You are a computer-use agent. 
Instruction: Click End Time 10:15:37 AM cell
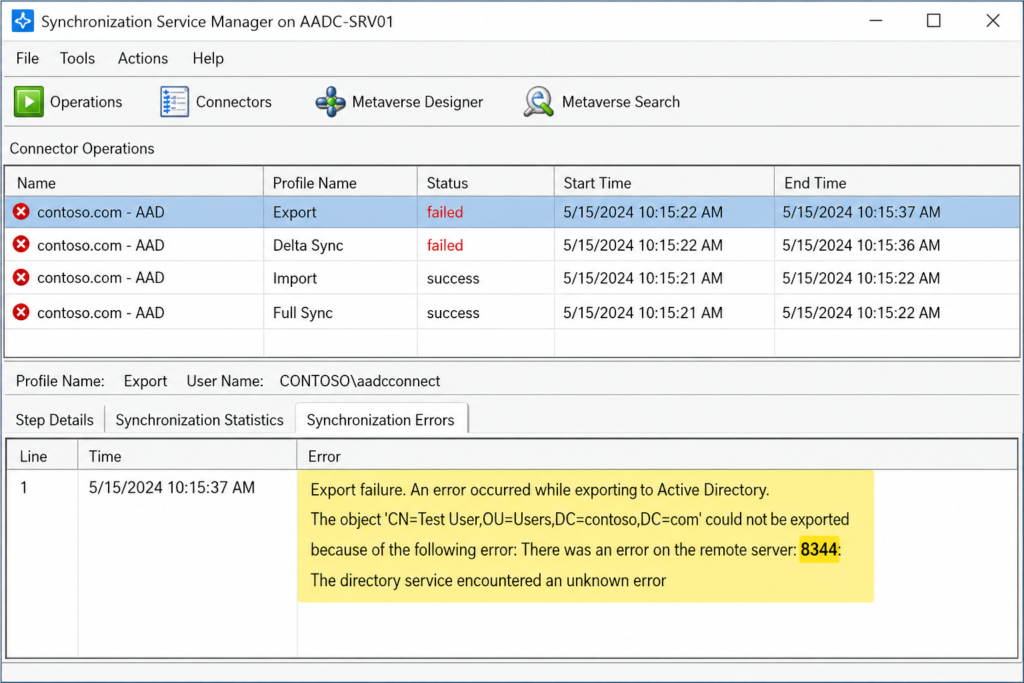tap(861, 212)
